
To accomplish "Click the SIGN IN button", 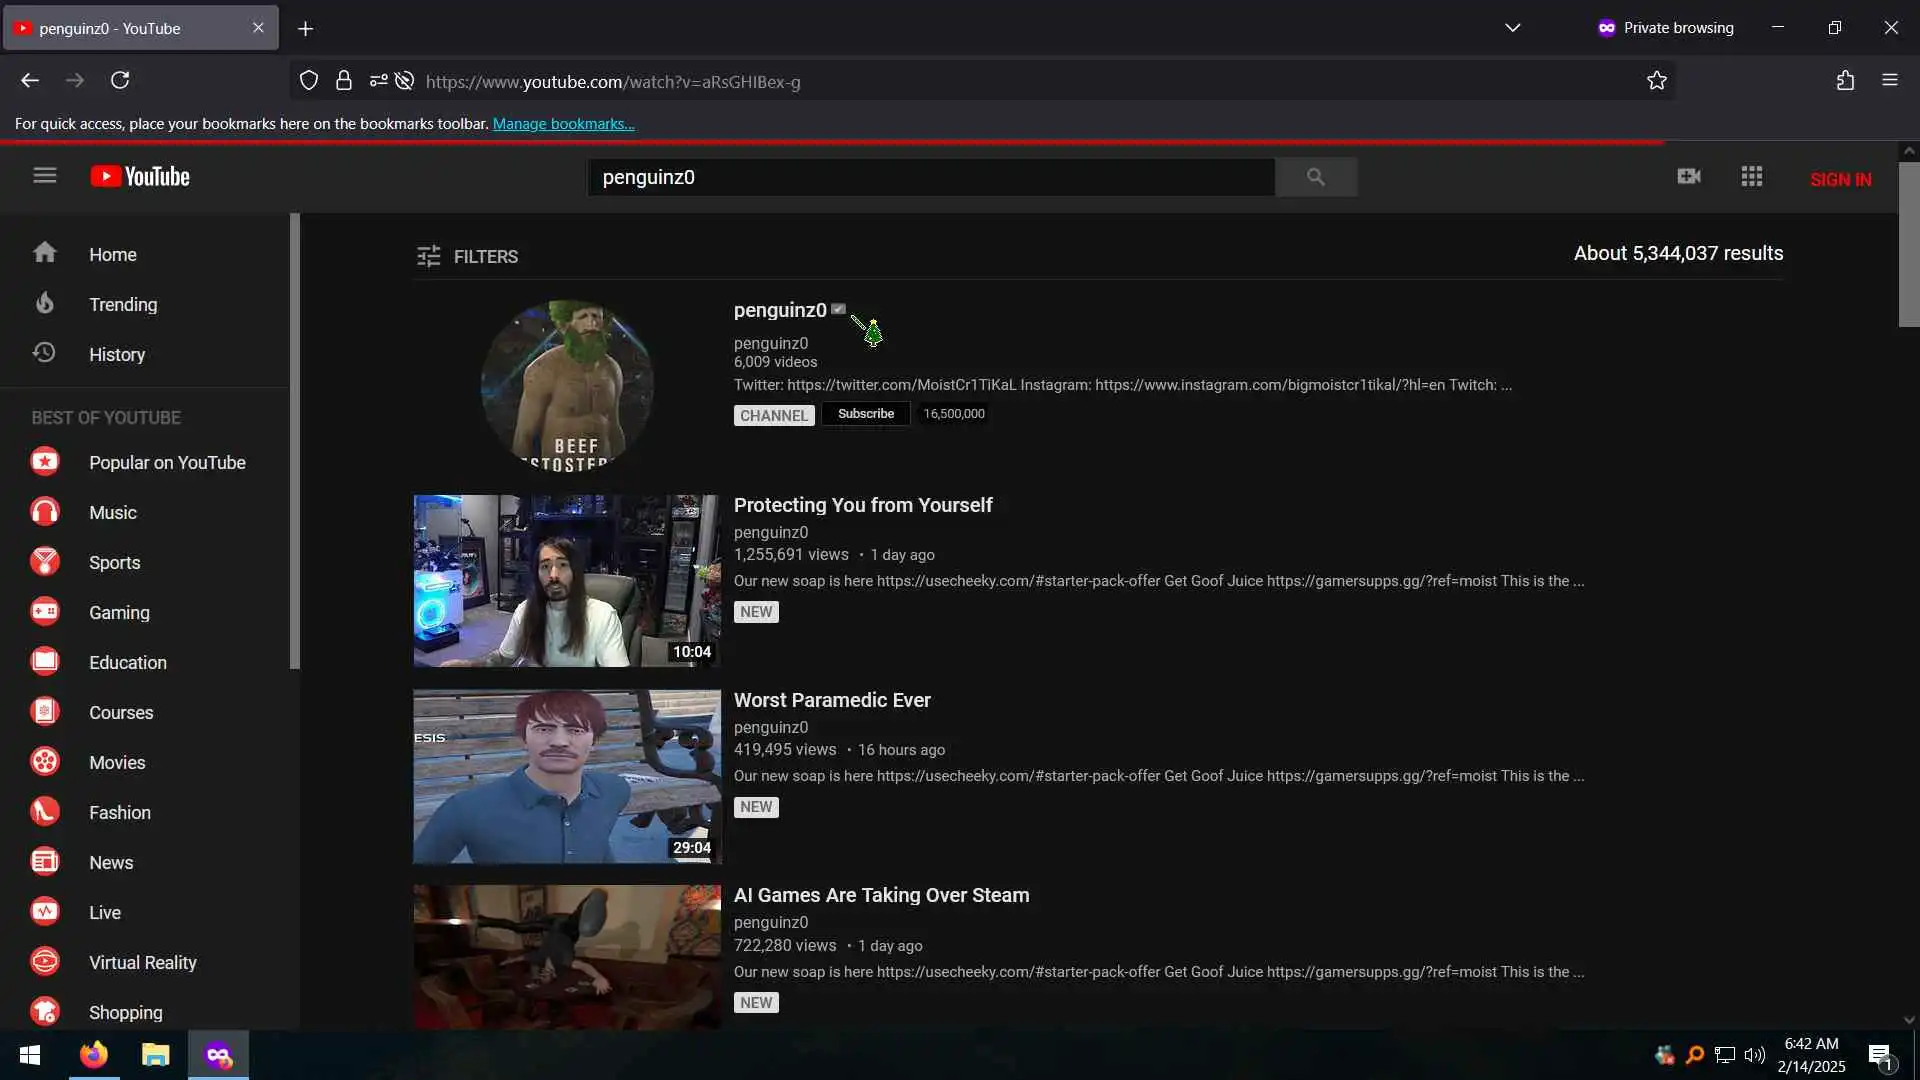I will tap(1840, 180).
